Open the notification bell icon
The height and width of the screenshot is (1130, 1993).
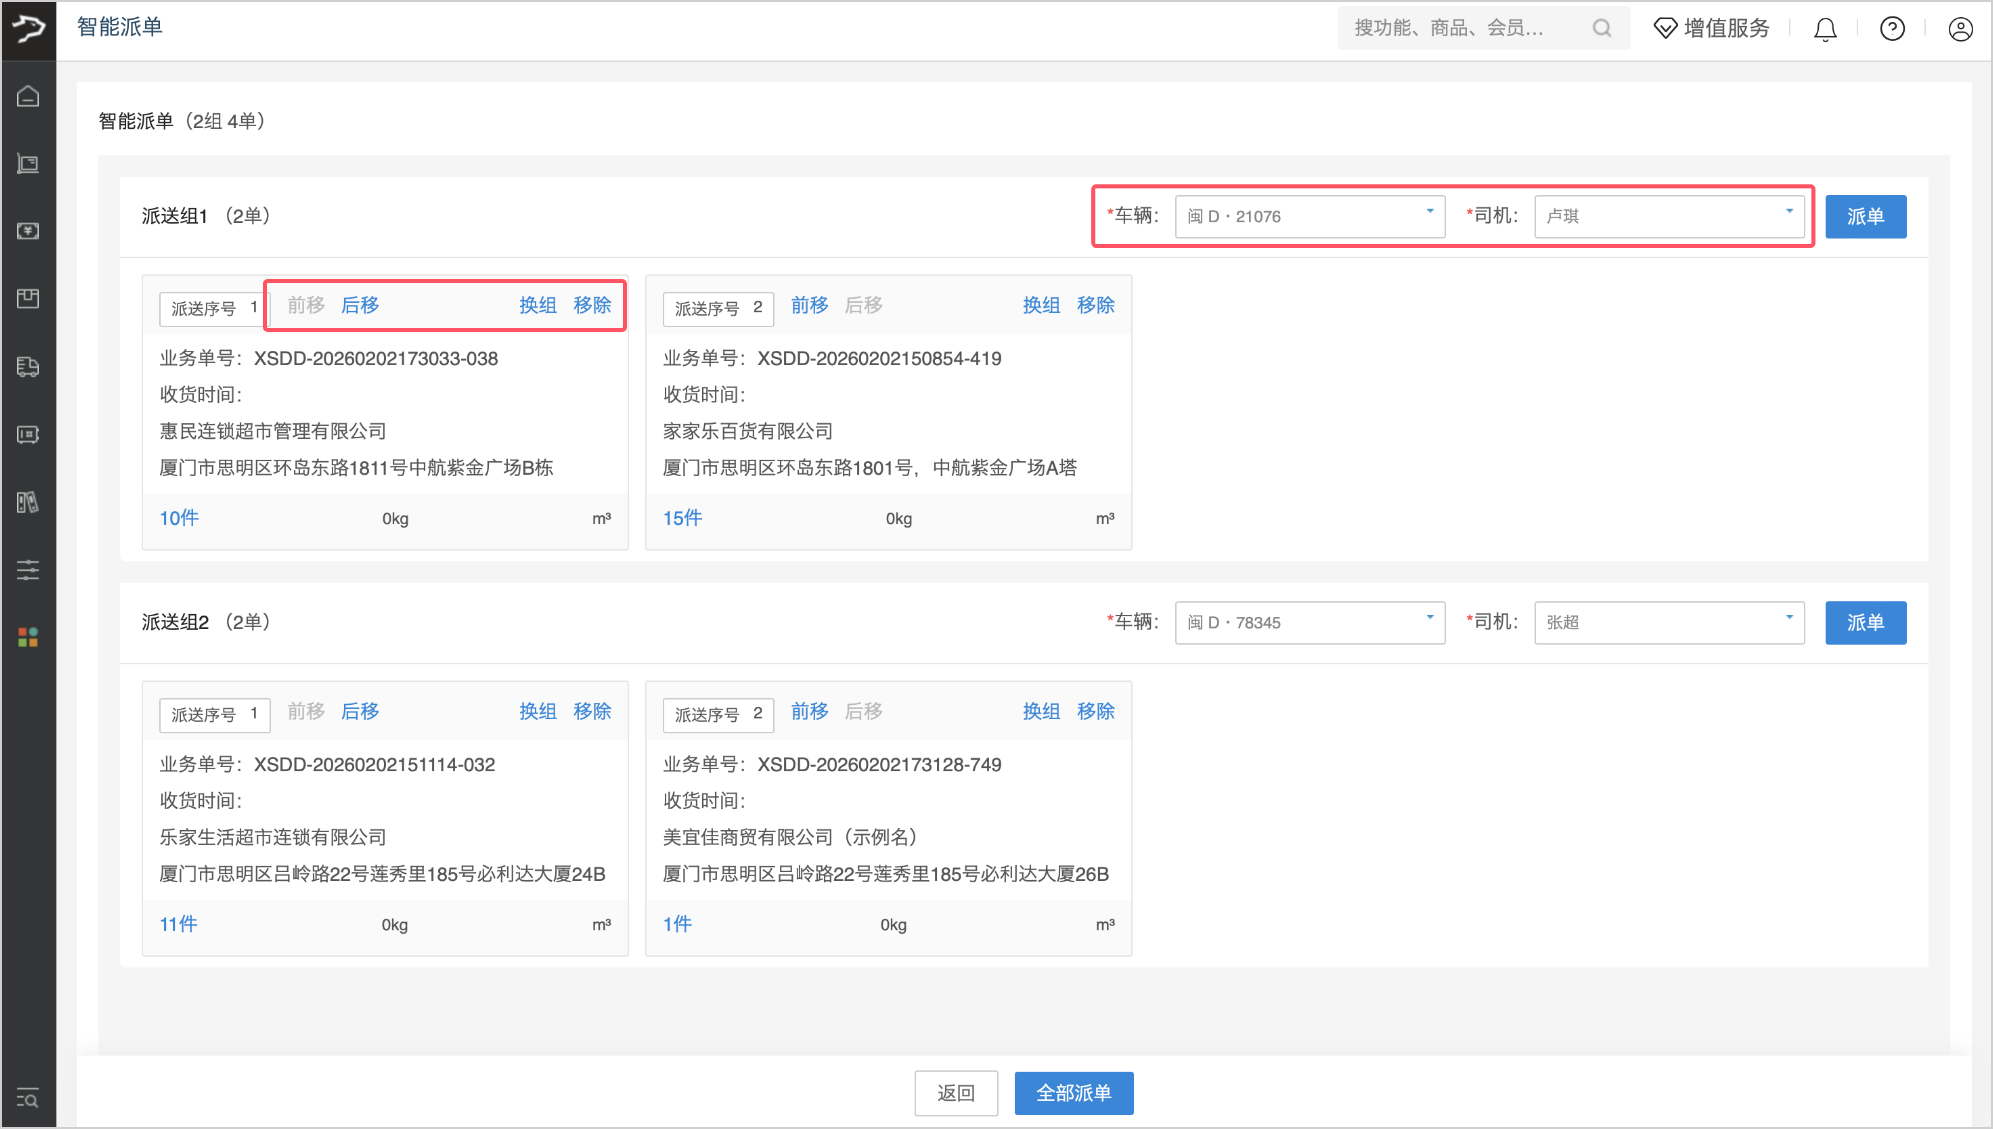tap(1825, 29)
